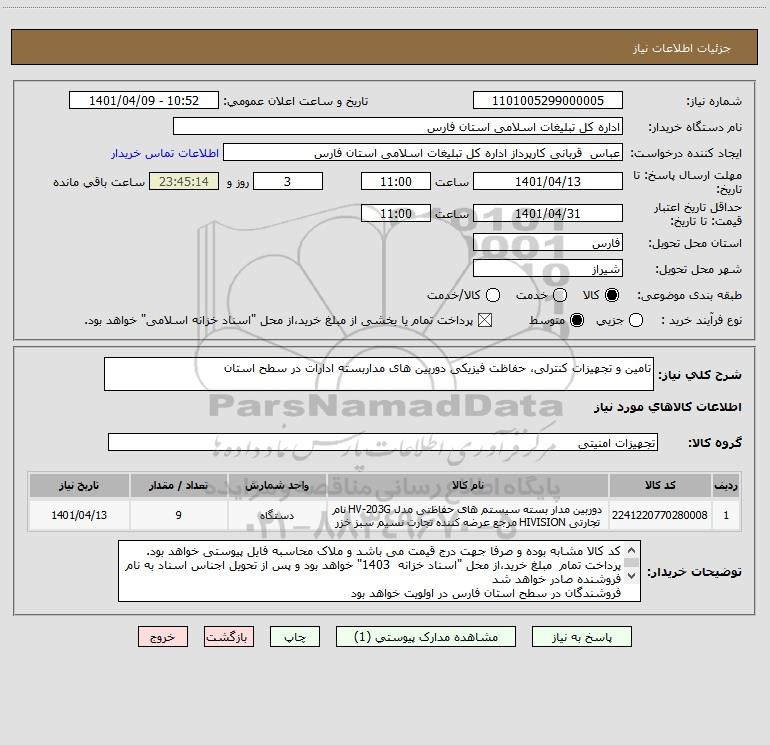Select the کالا radio button
This screenshot has height=745, width=770.
[612, 295]
